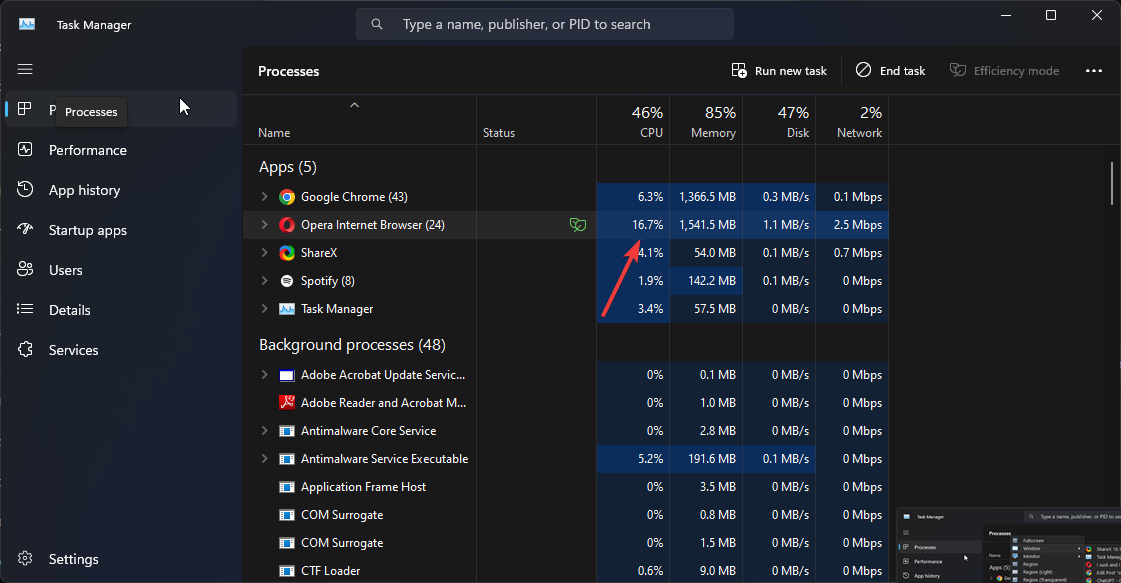Viewport: 1121px width, 583px height.
Task: Click the process list vertical scrollbar
Action: 1112,182
